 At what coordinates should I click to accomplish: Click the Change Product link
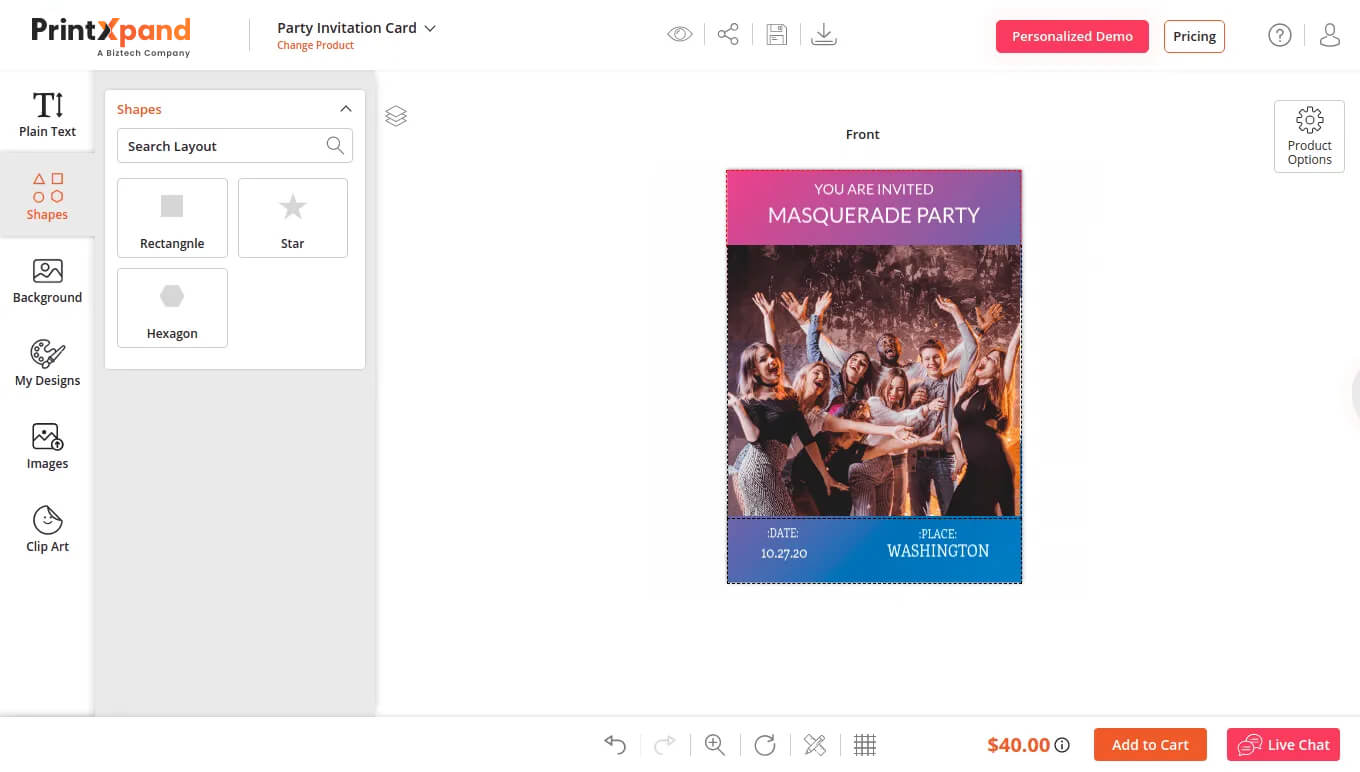point(315,46)
